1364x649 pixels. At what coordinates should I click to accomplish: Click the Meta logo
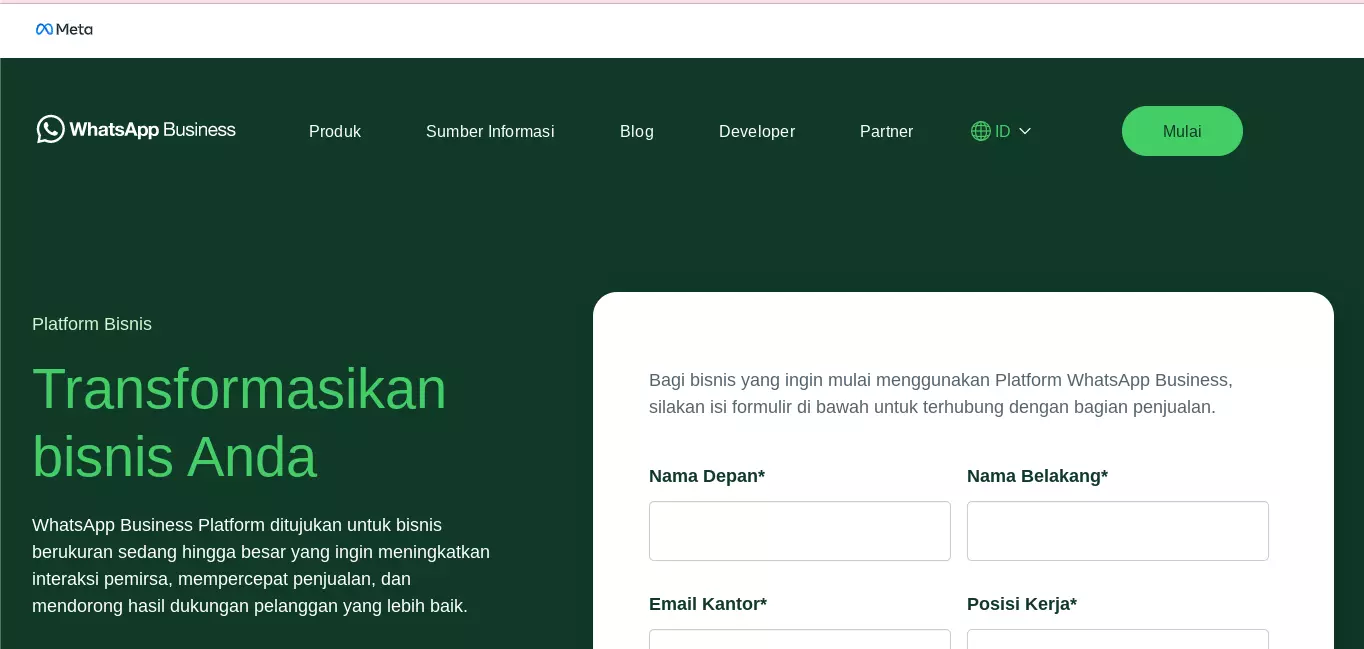(x=64, y=29)
